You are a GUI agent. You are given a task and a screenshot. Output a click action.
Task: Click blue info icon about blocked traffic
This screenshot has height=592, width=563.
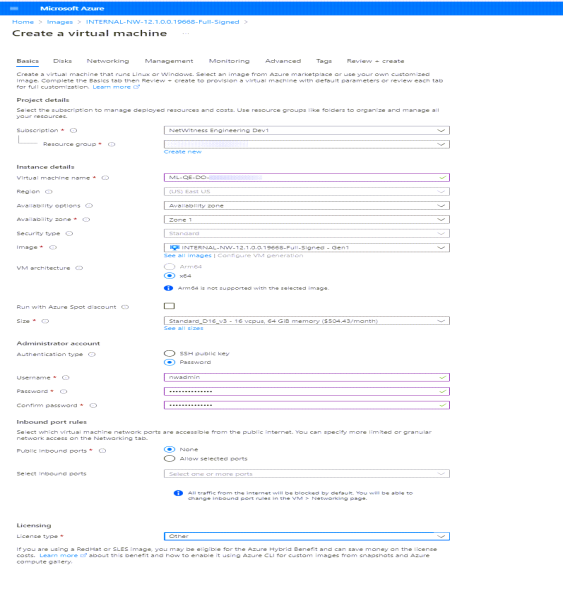click(x=178, y=493)
